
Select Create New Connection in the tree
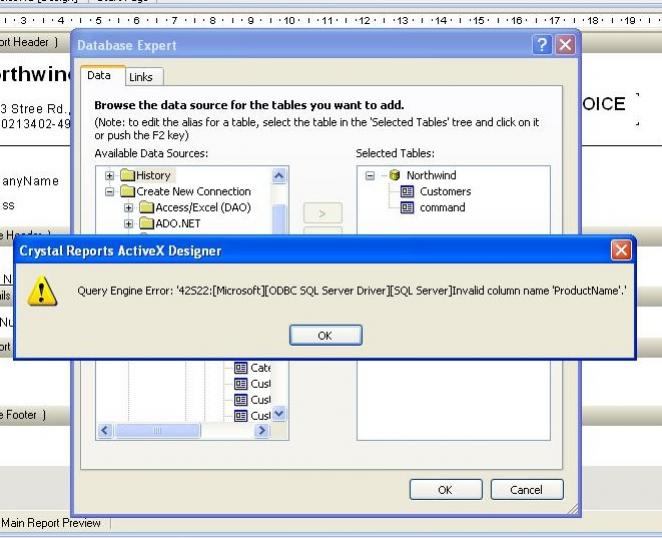[193, 191]
